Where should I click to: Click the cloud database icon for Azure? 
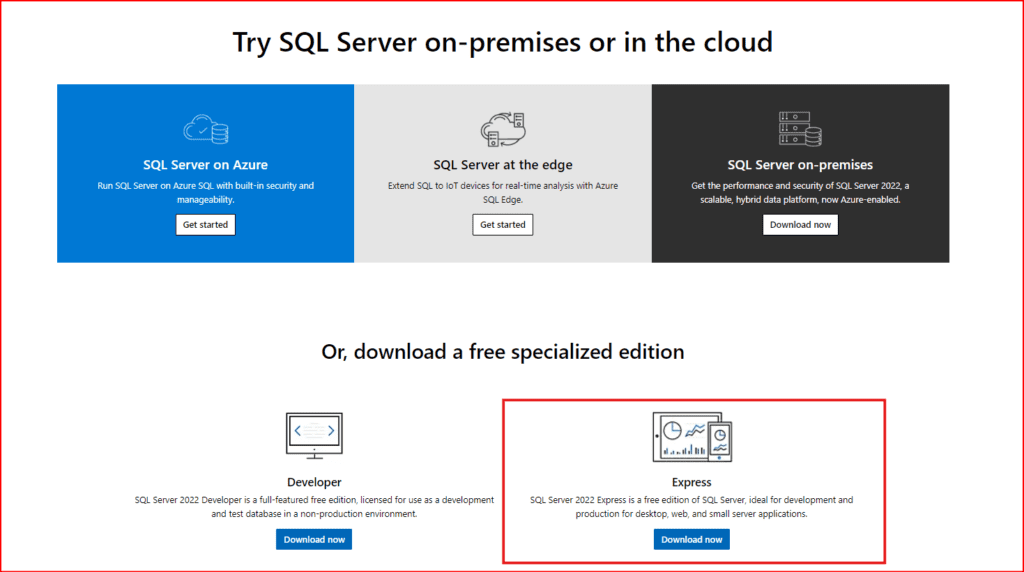coord(205,129)
